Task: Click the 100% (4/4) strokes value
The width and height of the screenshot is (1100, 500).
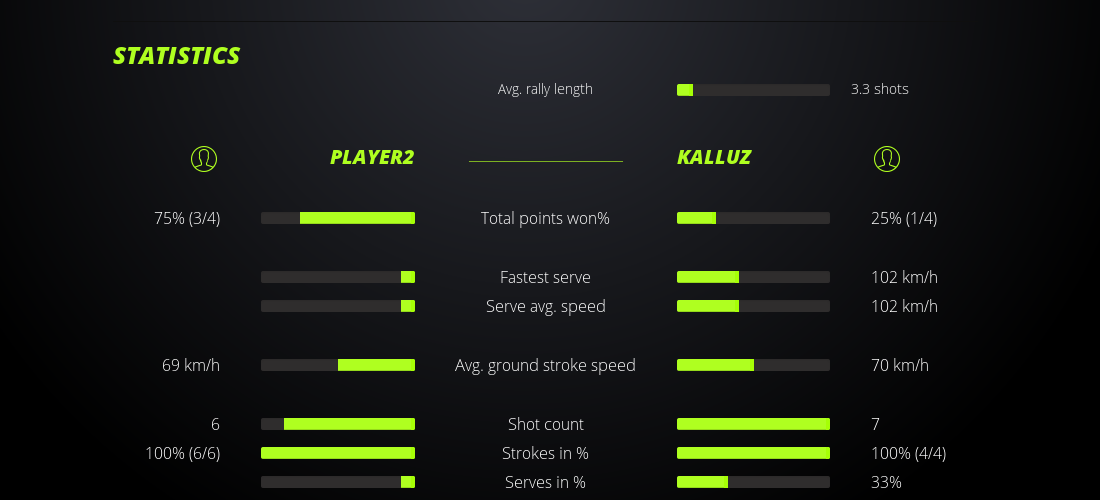Action: [x=908, y=453]
